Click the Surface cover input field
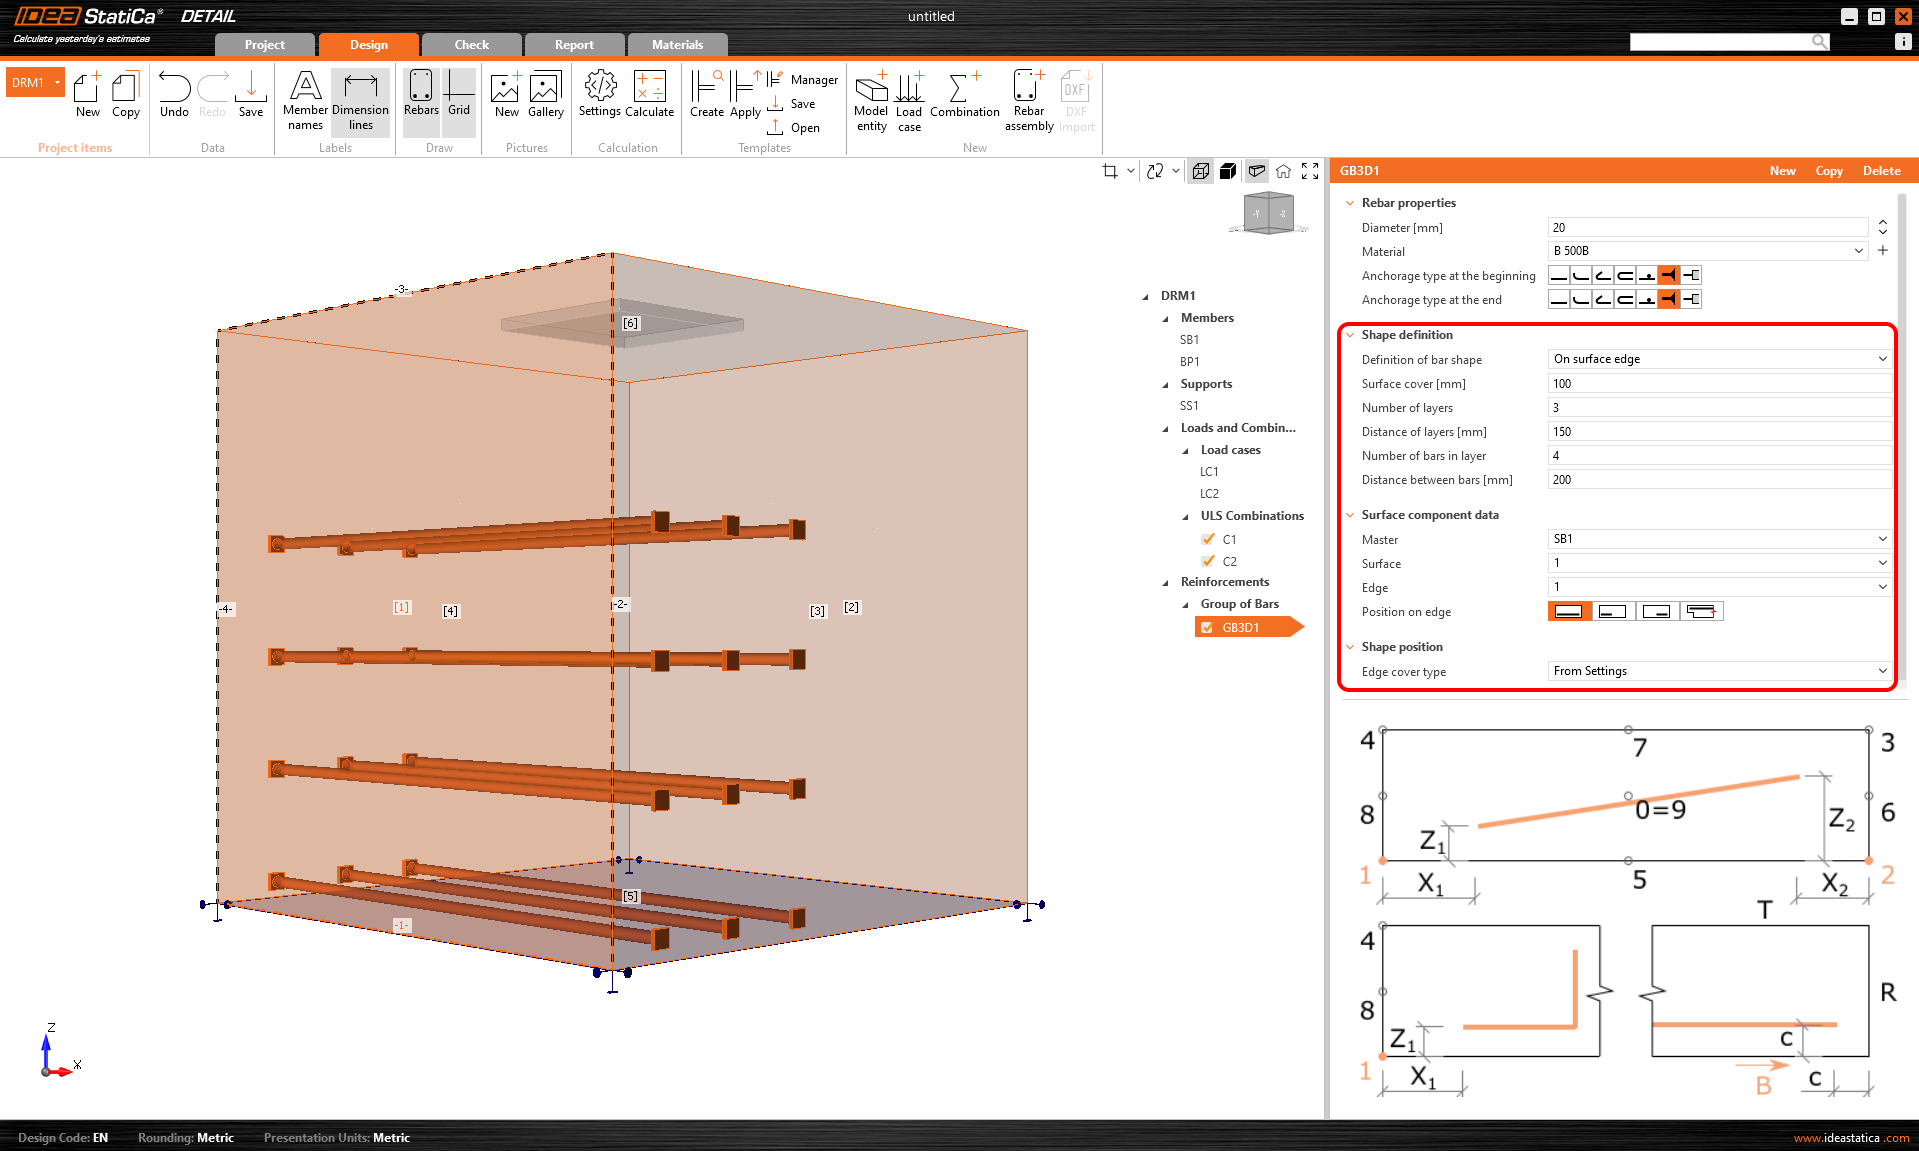This screenshot has width=1919, height=1151. (1719, 384)
